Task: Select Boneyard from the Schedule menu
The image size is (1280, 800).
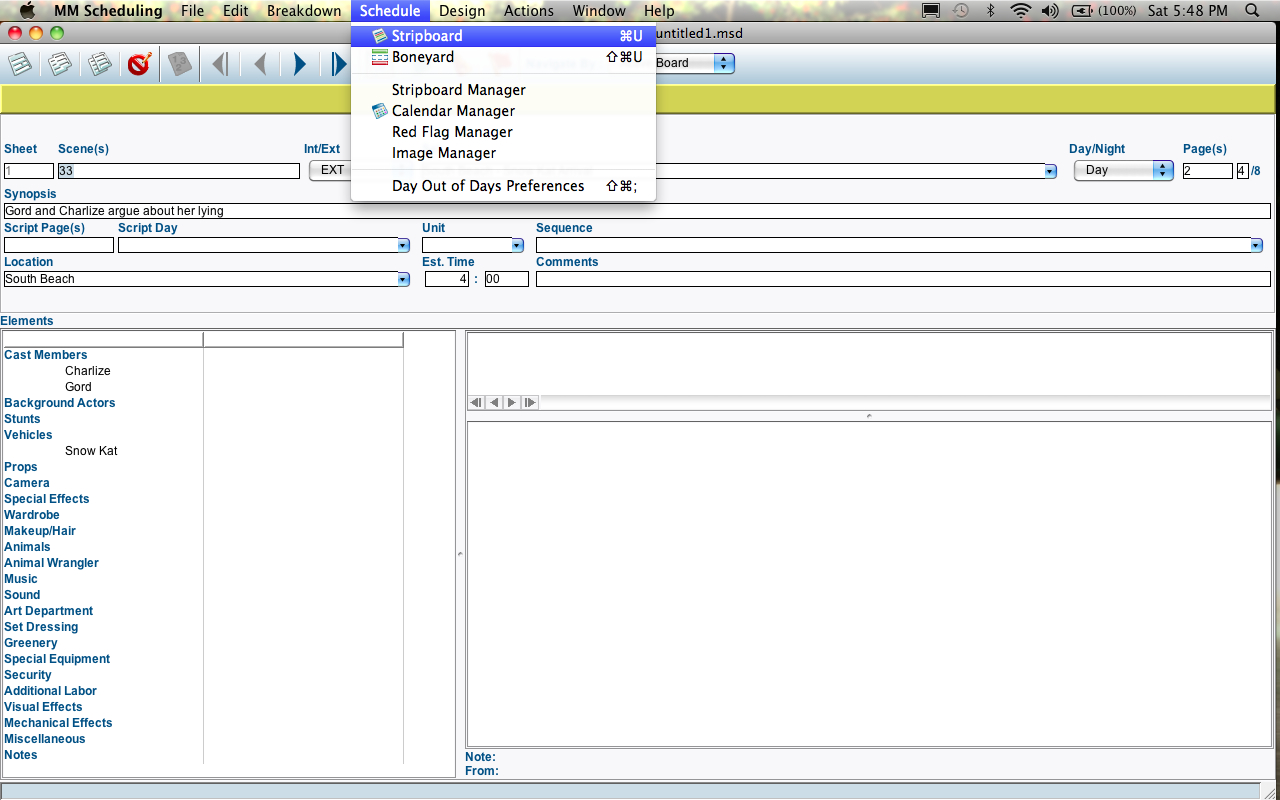Action: pyautogui.click(x=422, y=57)
